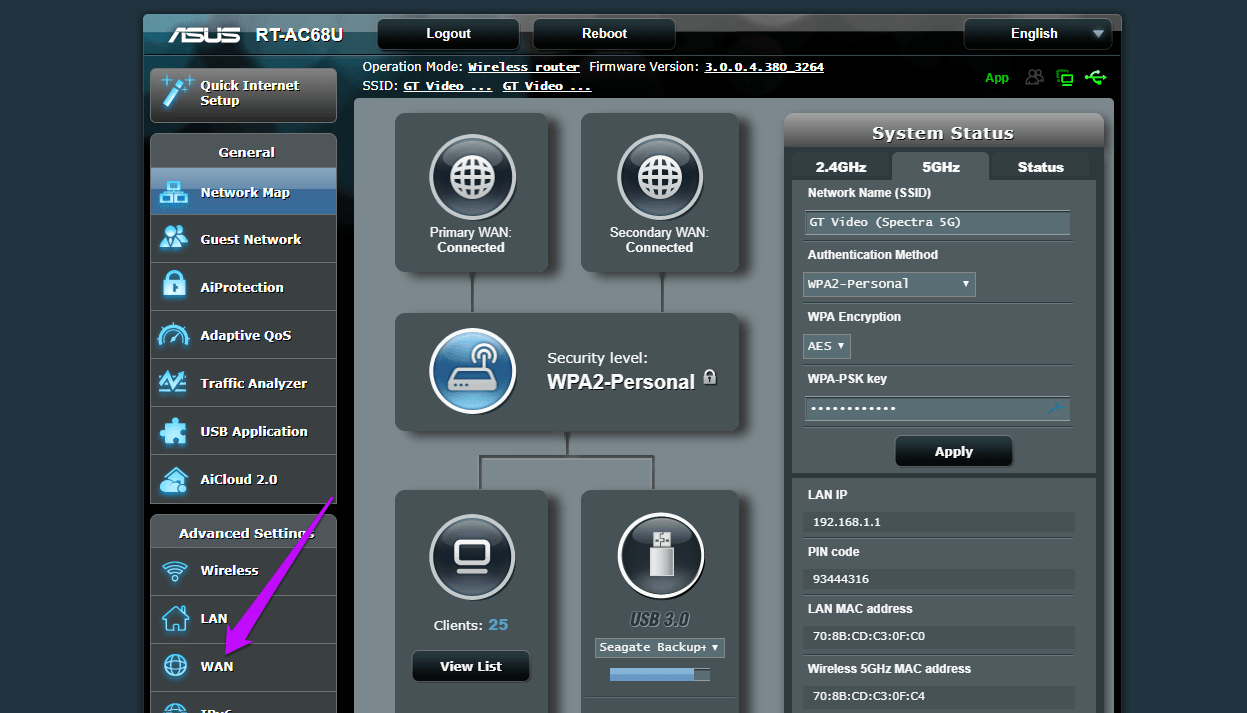Expand the Authentication Method dropdown

coord(889,284)
